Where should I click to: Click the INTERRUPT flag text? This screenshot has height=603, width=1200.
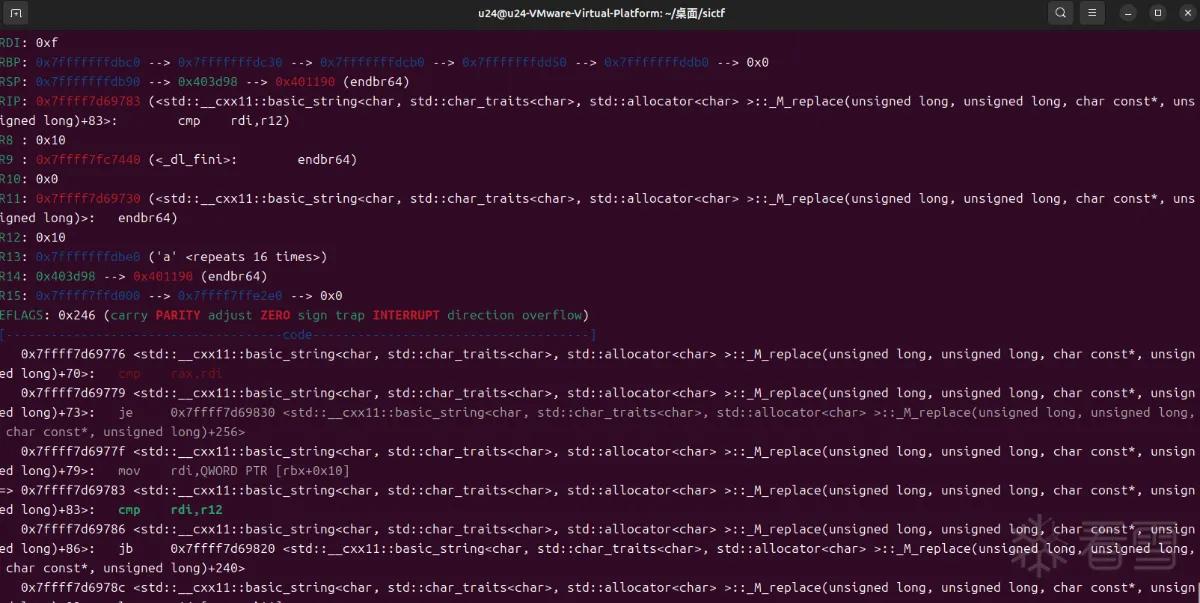pos(406,315)
